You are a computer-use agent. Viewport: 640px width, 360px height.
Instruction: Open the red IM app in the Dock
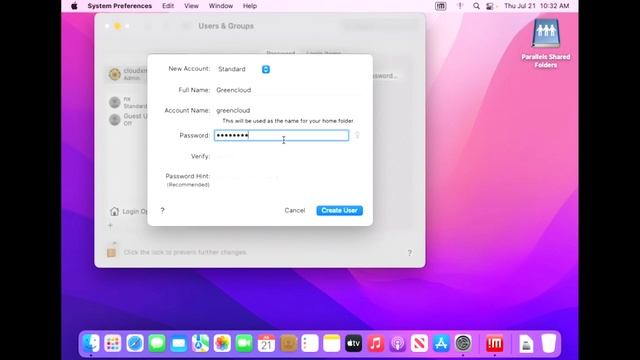tap(494, 343)
